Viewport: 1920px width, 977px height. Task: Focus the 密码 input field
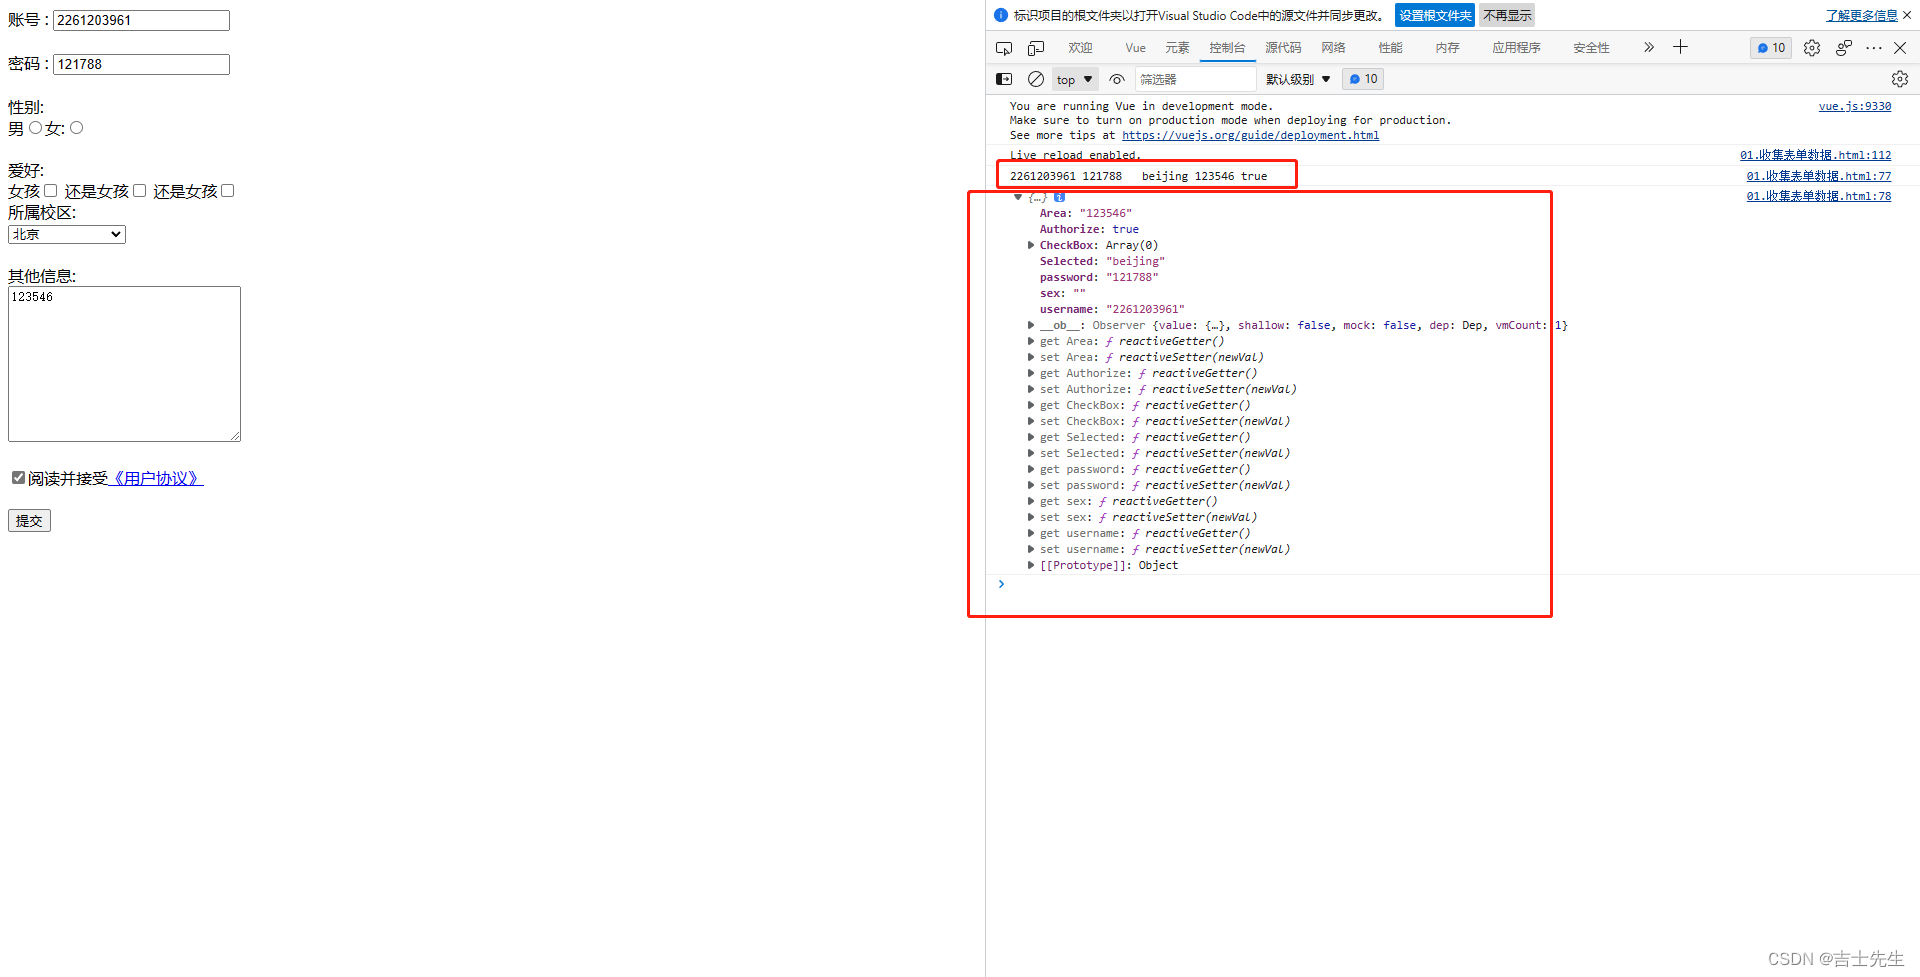click(141, 64)
